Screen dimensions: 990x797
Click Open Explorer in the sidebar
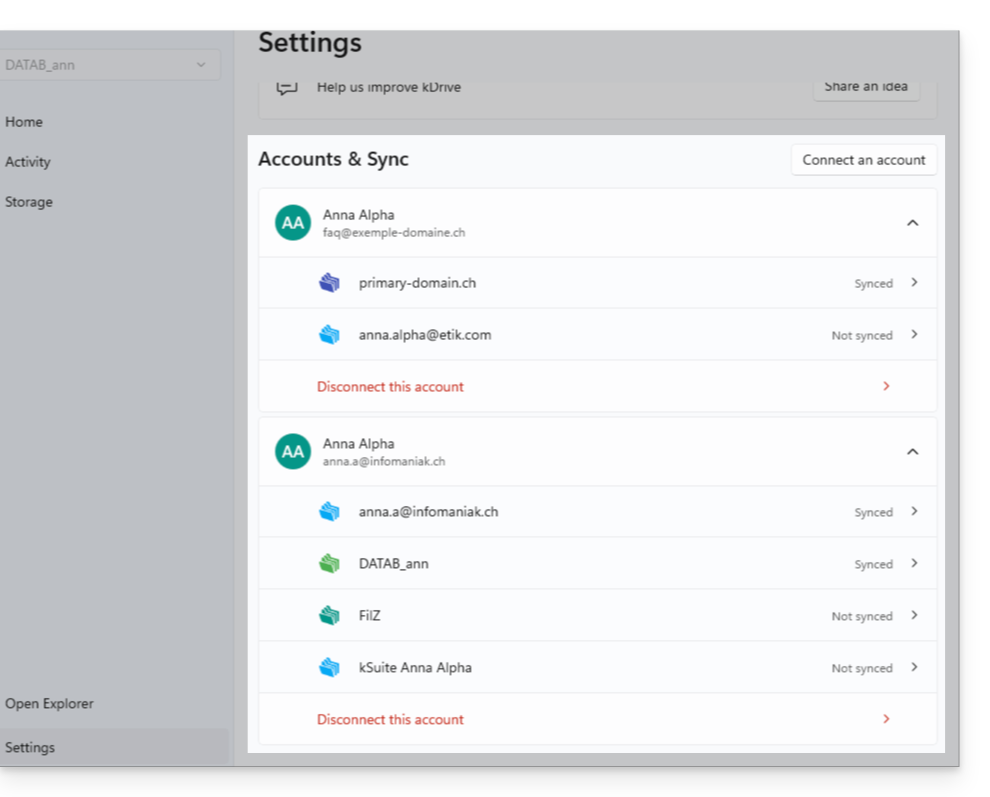click(x=49, y=704)
